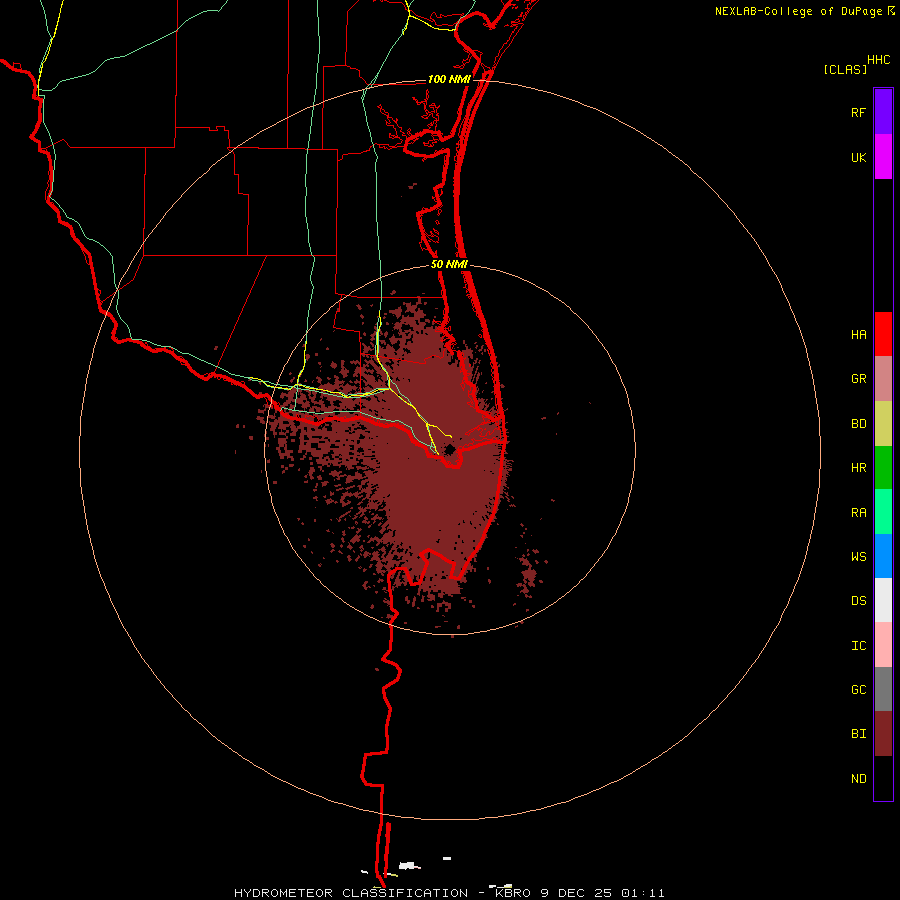Click the RA legend label

point(858,513)
